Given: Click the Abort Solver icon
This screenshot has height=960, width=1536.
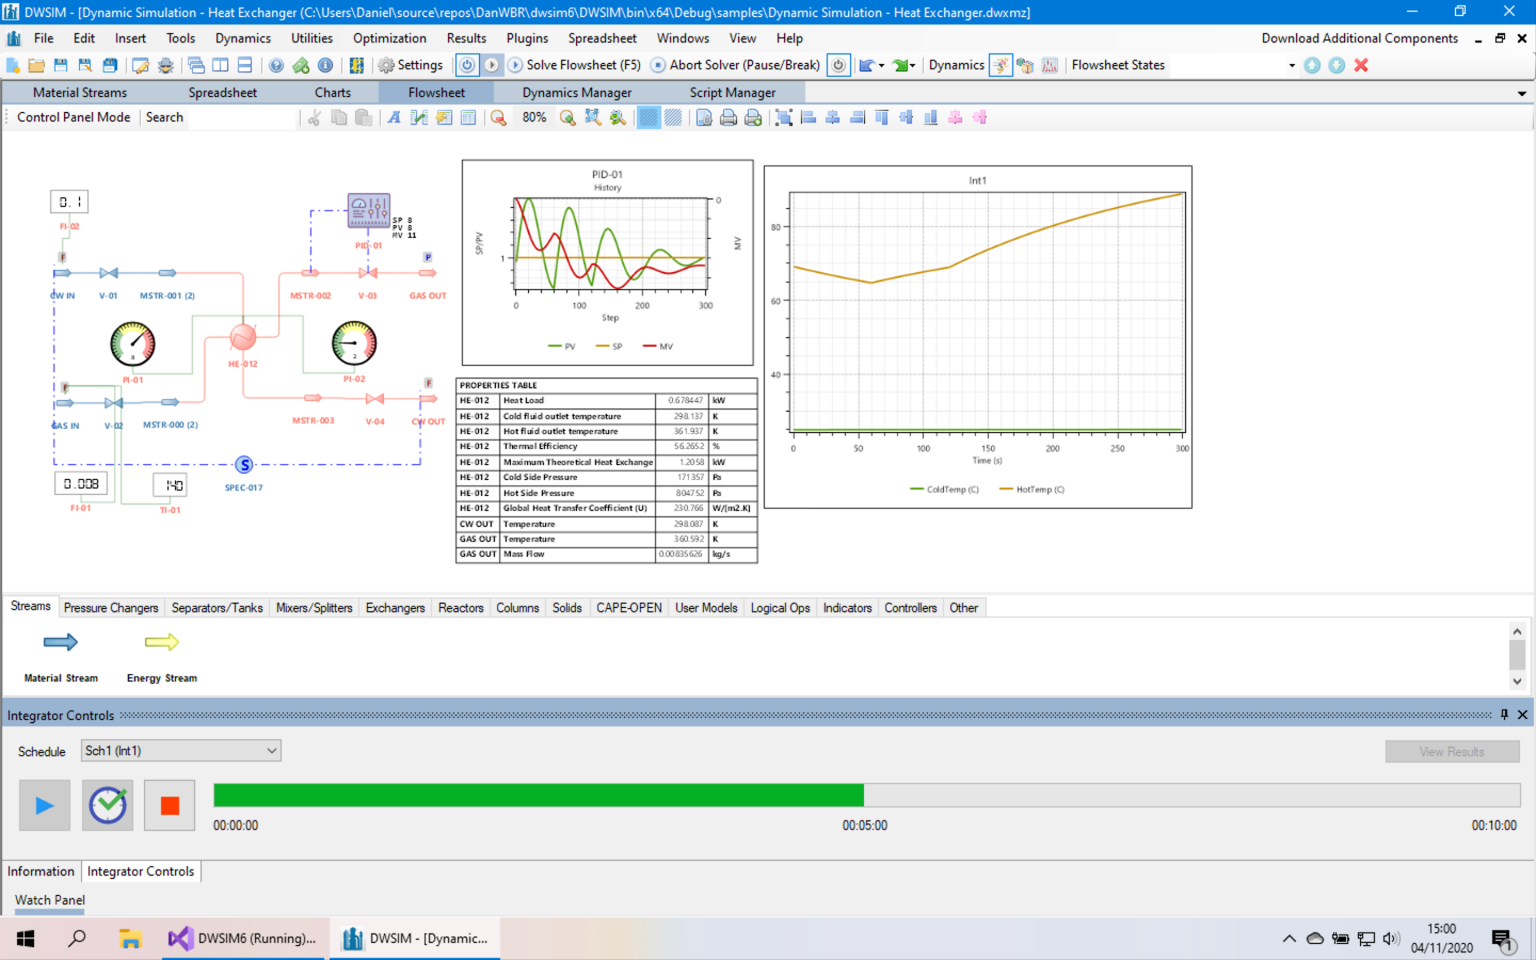Looking at the screenshot, I should 658,64.
